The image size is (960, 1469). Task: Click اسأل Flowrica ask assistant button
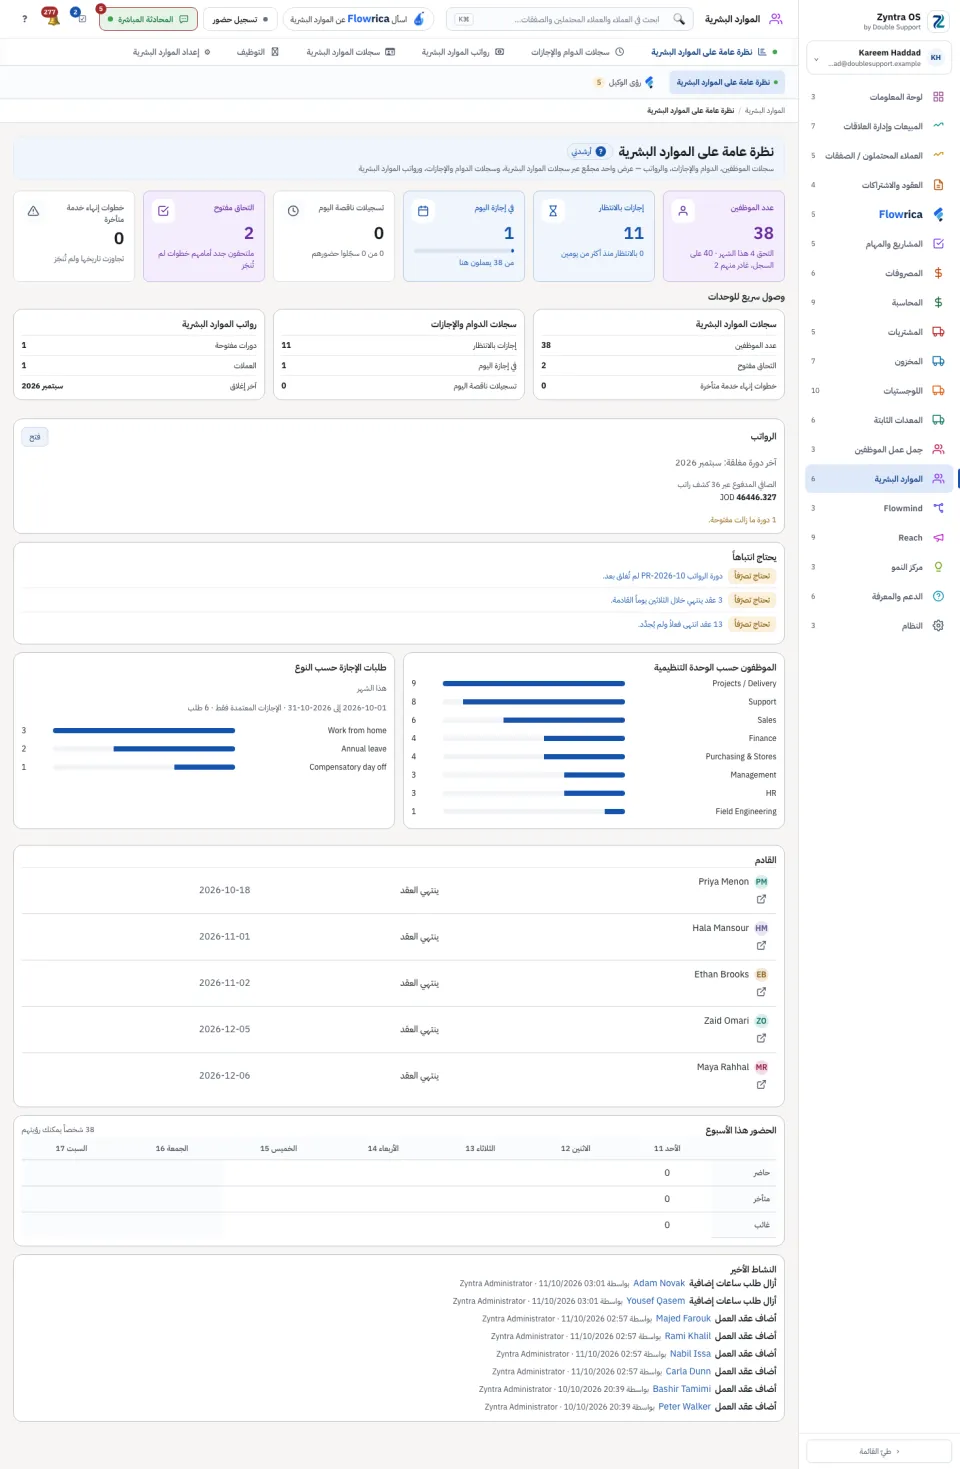click(x=358, y=19)
